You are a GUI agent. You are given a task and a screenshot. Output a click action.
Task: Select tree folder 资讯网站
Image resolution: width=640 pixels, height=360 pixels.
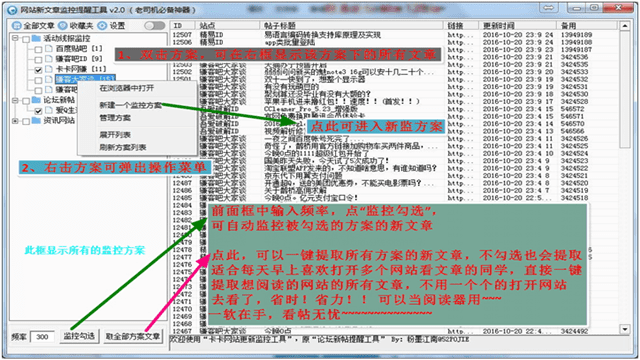coord(59,120)
